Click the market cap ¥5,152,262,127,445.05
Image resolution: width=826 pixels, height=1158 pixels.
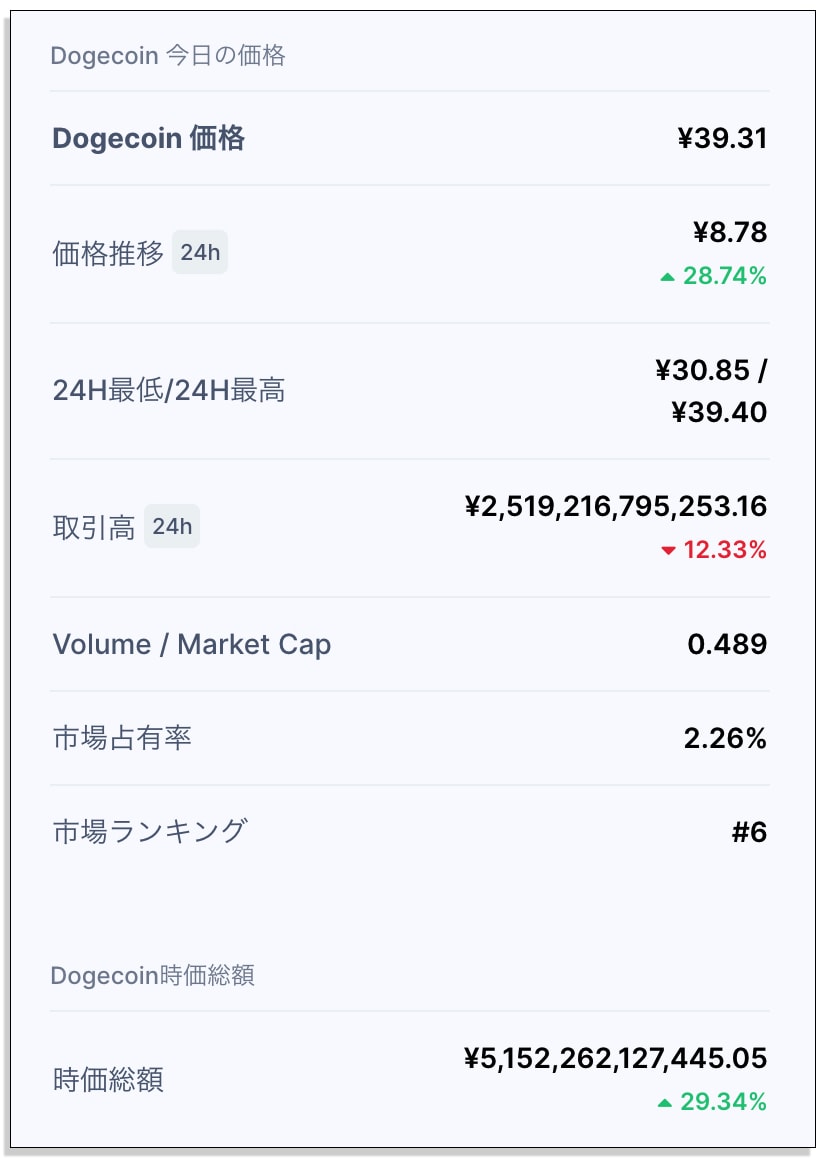(x=616, y=1058)
